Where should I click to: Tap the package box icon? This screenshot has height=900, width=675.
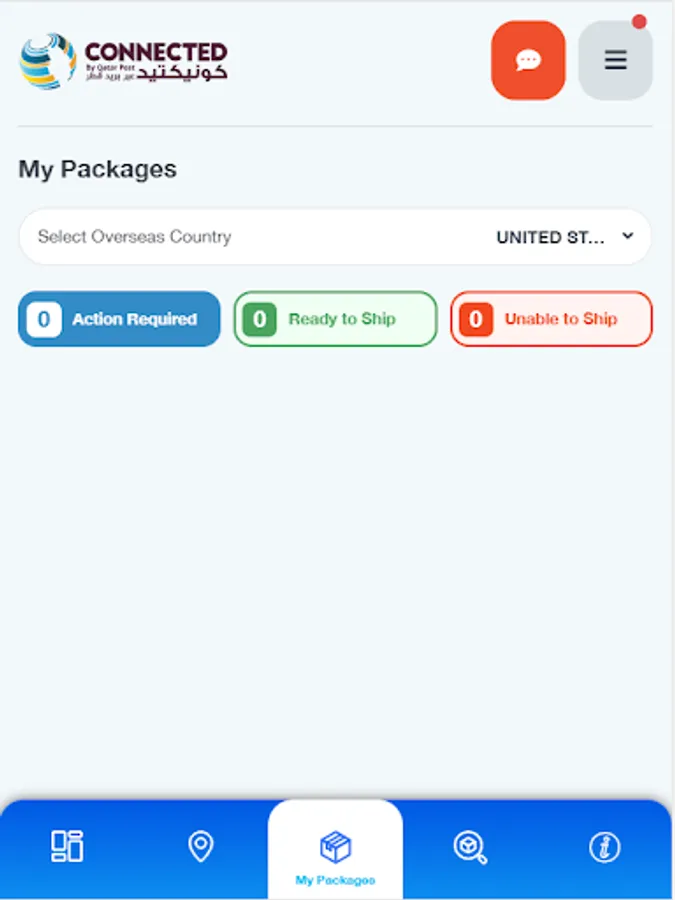point(335,847)
